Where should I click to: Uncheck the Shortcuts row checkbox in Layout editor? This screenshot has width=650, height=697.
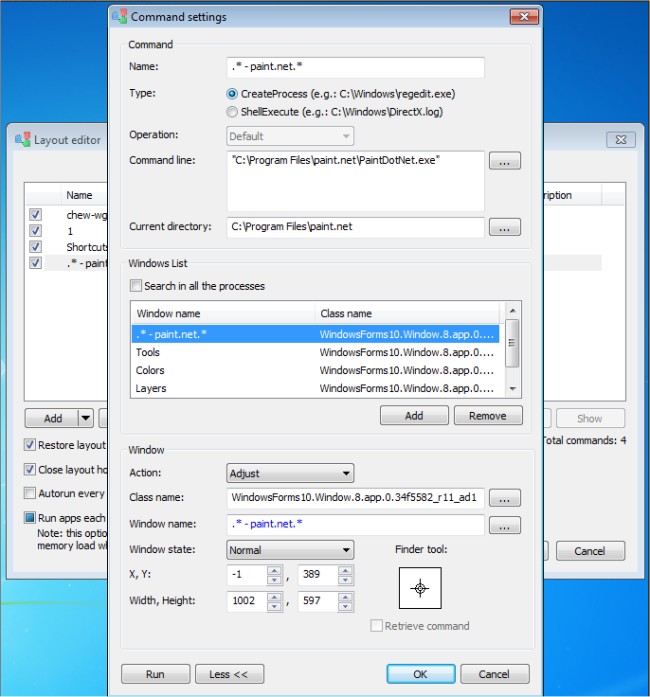[x=35, y=246]
